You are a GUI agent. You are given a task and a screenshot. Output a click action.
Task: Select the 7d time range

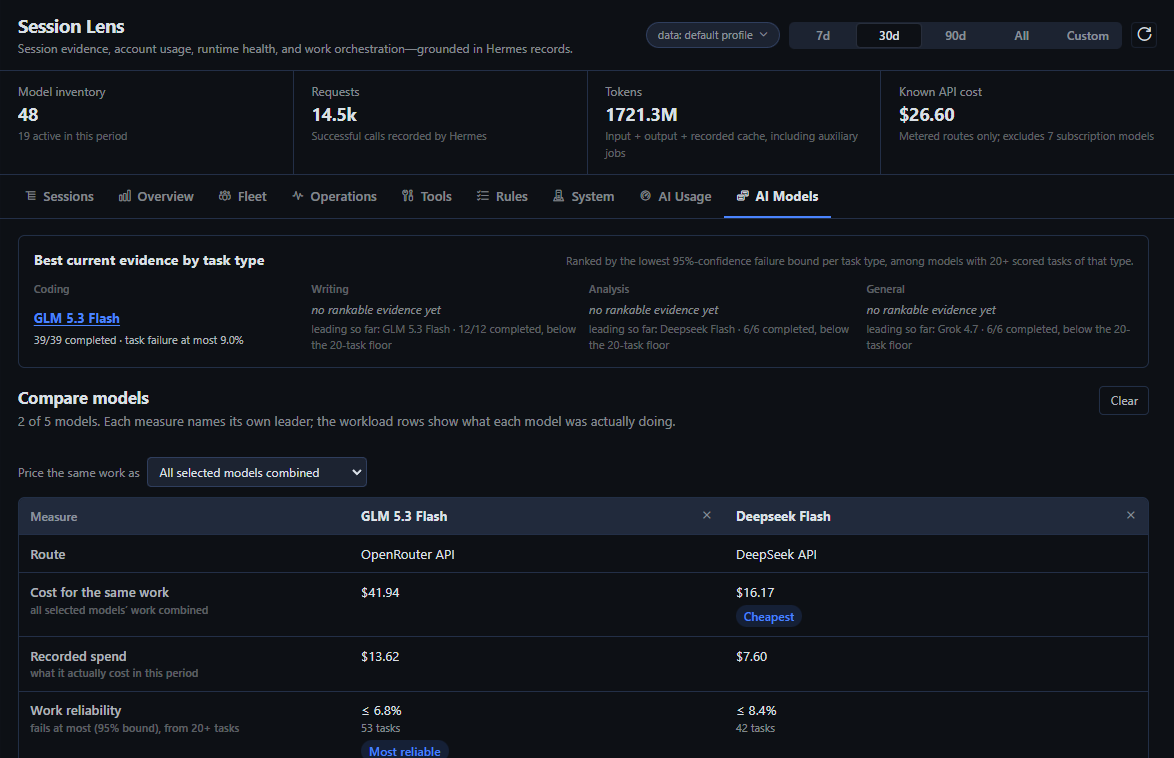(x=823, y=35)
